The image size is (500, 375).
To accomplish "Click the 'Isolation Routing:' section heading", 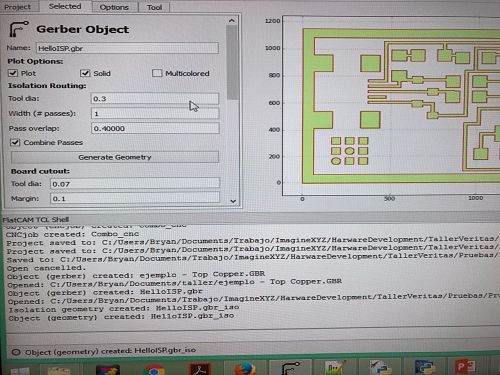I will [x=47, y=86].
